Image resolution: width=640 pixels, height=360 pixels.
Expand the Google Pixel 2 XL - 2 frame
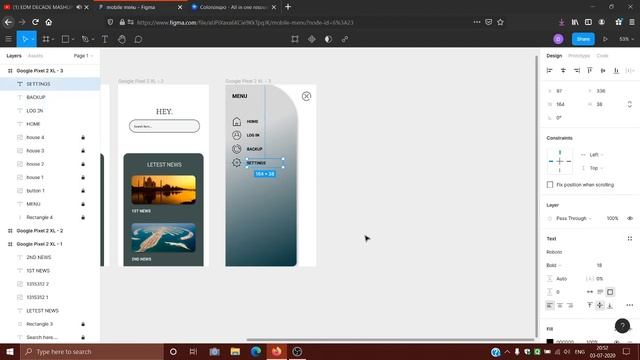(10, 231)
